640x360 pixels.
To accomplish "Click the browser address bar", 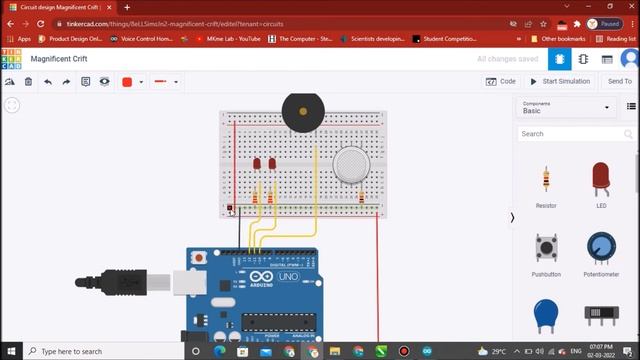I will (x=282, y=24).
